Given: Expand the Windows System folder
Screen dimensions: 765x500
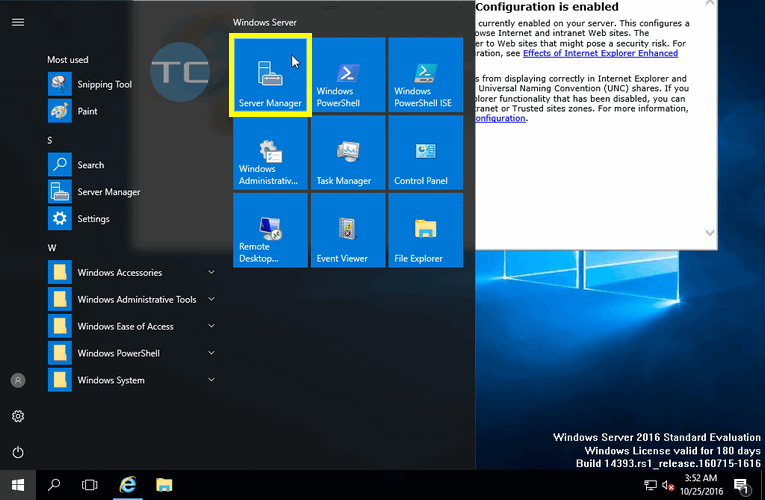Looking at the screenshot, I should 133,380.
